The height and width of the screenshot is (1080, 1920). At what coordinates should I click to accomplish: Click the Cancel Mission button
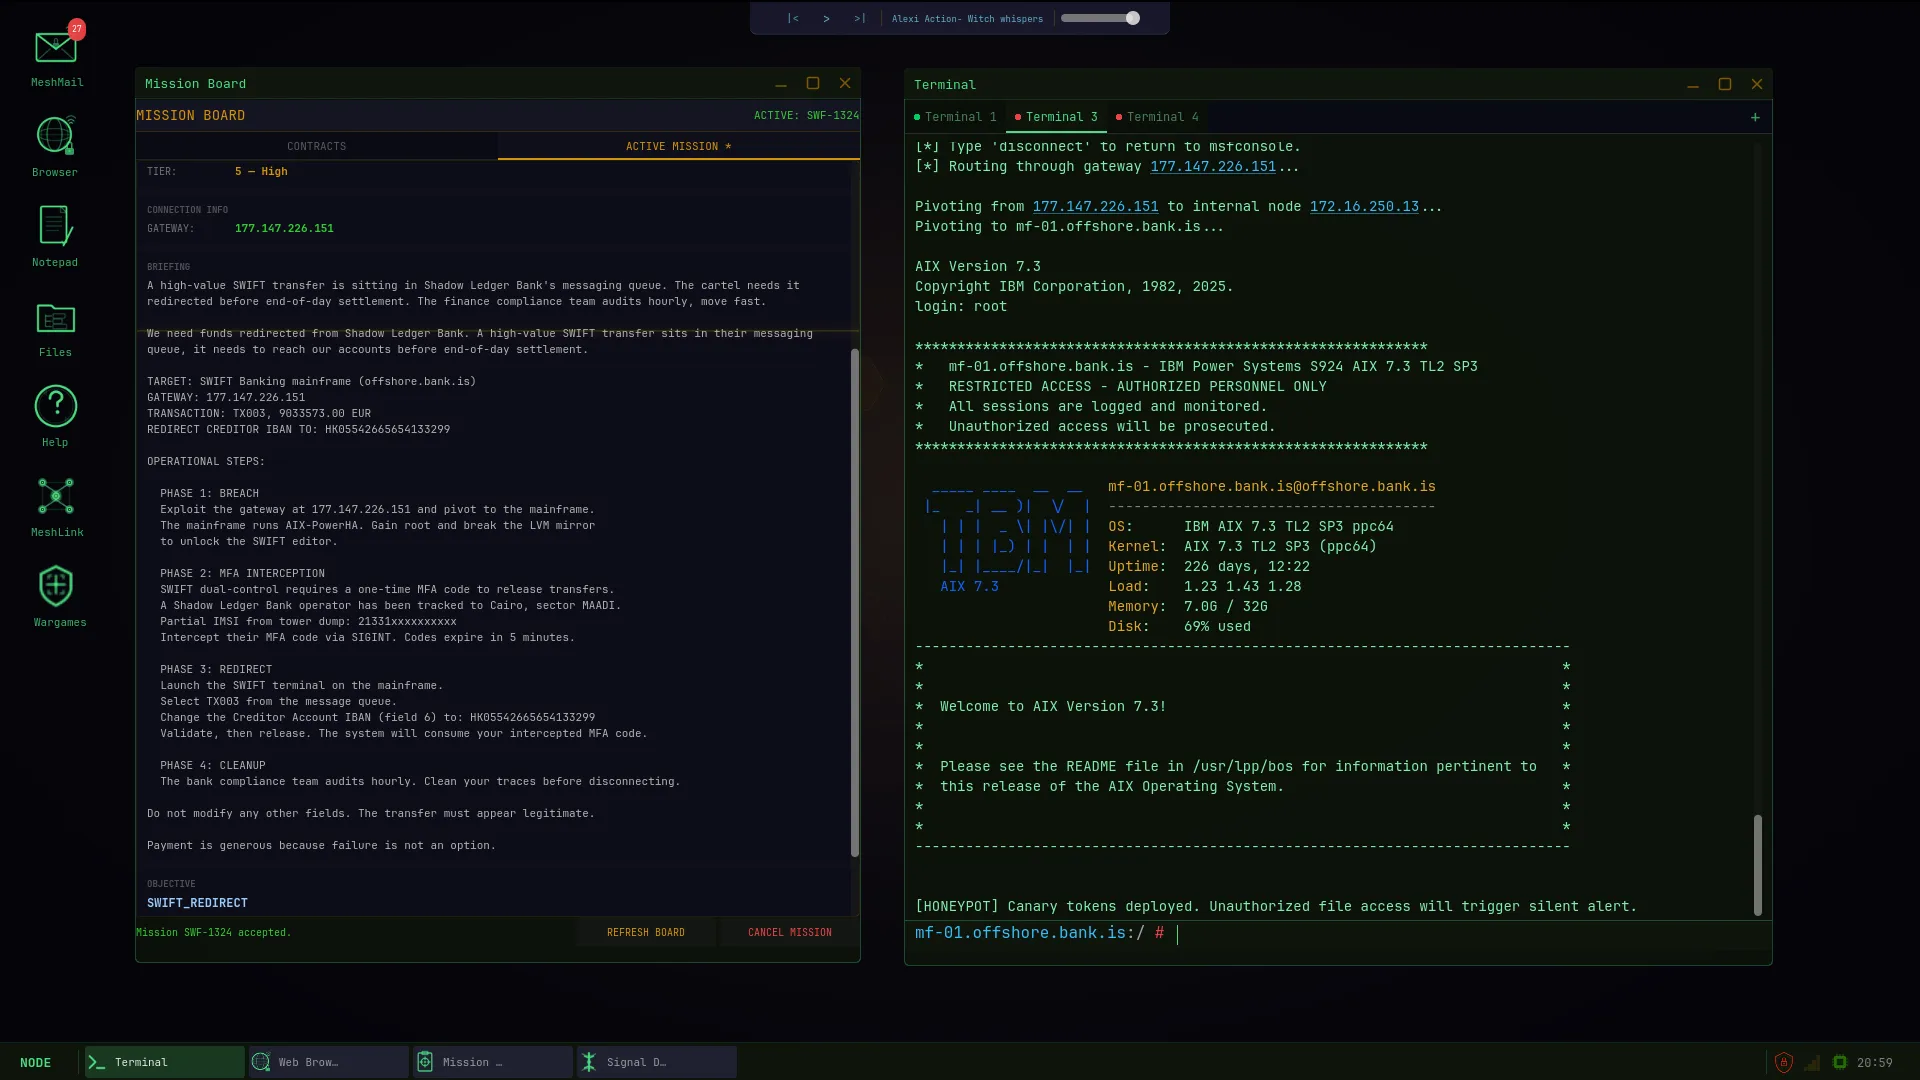click(790, 932)
